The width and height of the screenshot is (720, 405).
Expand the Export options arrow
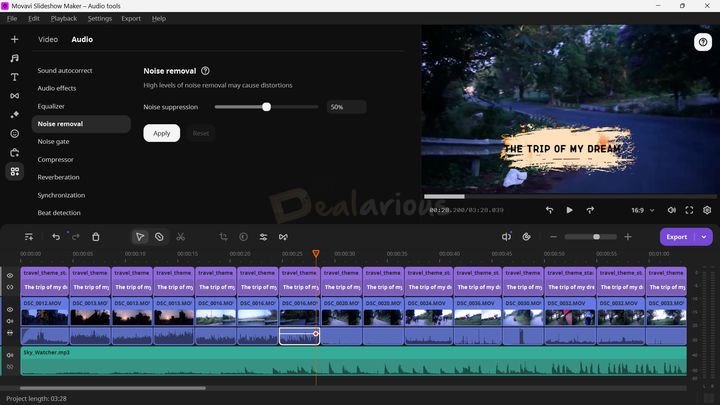(x=703, y=237)
